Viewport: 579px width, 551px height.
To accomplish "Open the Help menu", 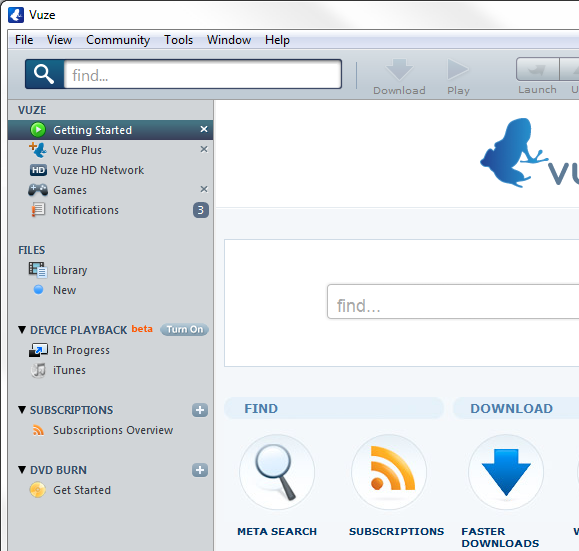I will (x=277, y=40).
